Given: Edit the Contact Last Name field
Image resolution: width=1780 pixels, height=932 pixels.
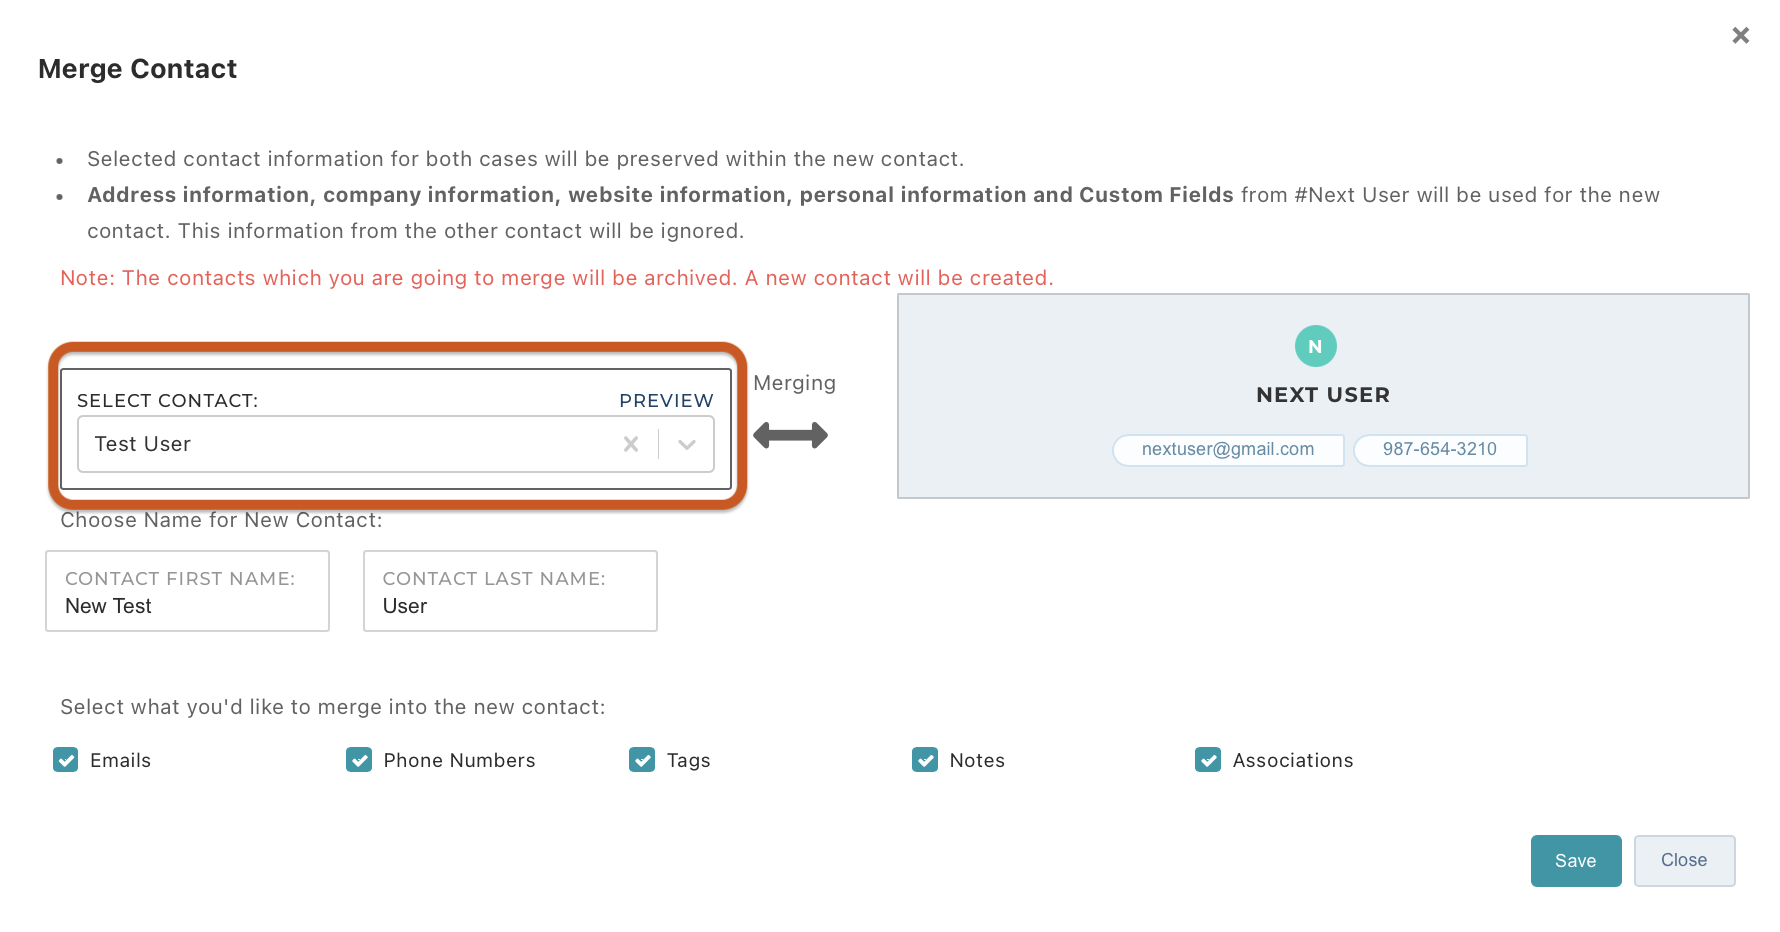Looking at the screenshot, I should [x=510, y=606].
